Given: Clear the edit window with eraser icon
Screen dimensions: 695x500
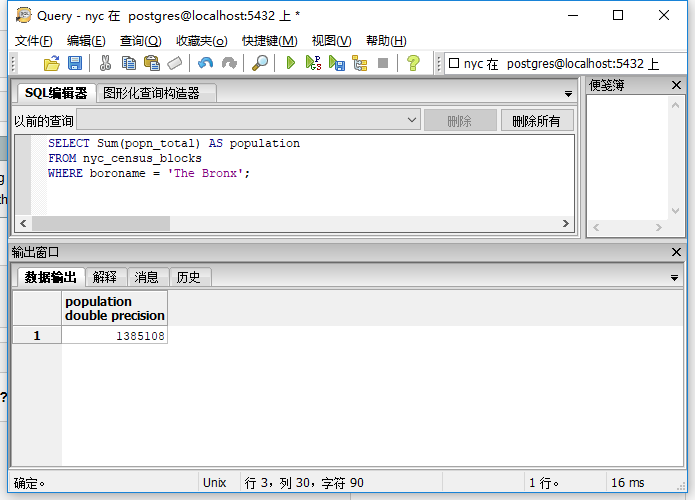Looking at the screenshot, I should (175, 63).
